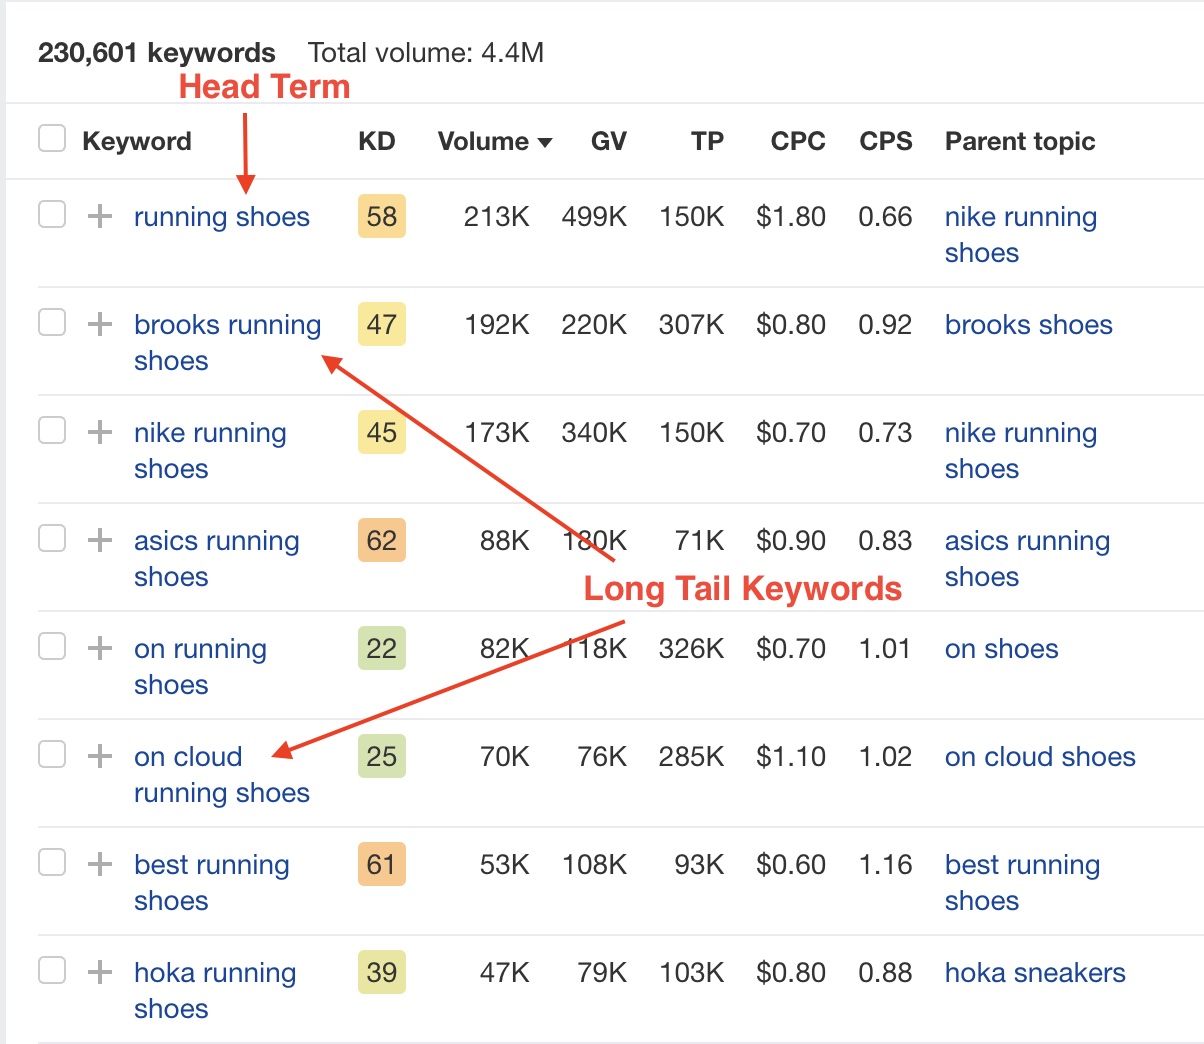Screen dimensions: 1204x1044
Task: Click the KD 39 badge for hoka
Action: [382, 972]
